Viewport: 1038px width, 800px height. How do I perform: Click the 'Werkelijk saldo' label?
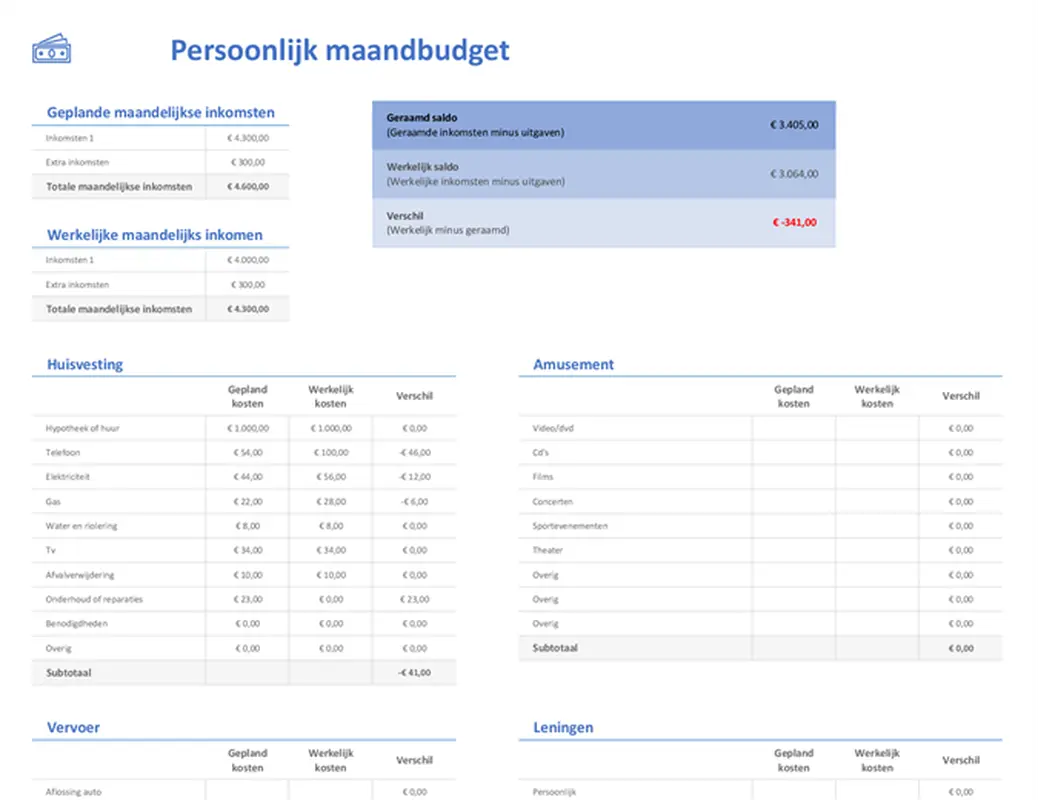pyautogui.click(x=422, y=167)
